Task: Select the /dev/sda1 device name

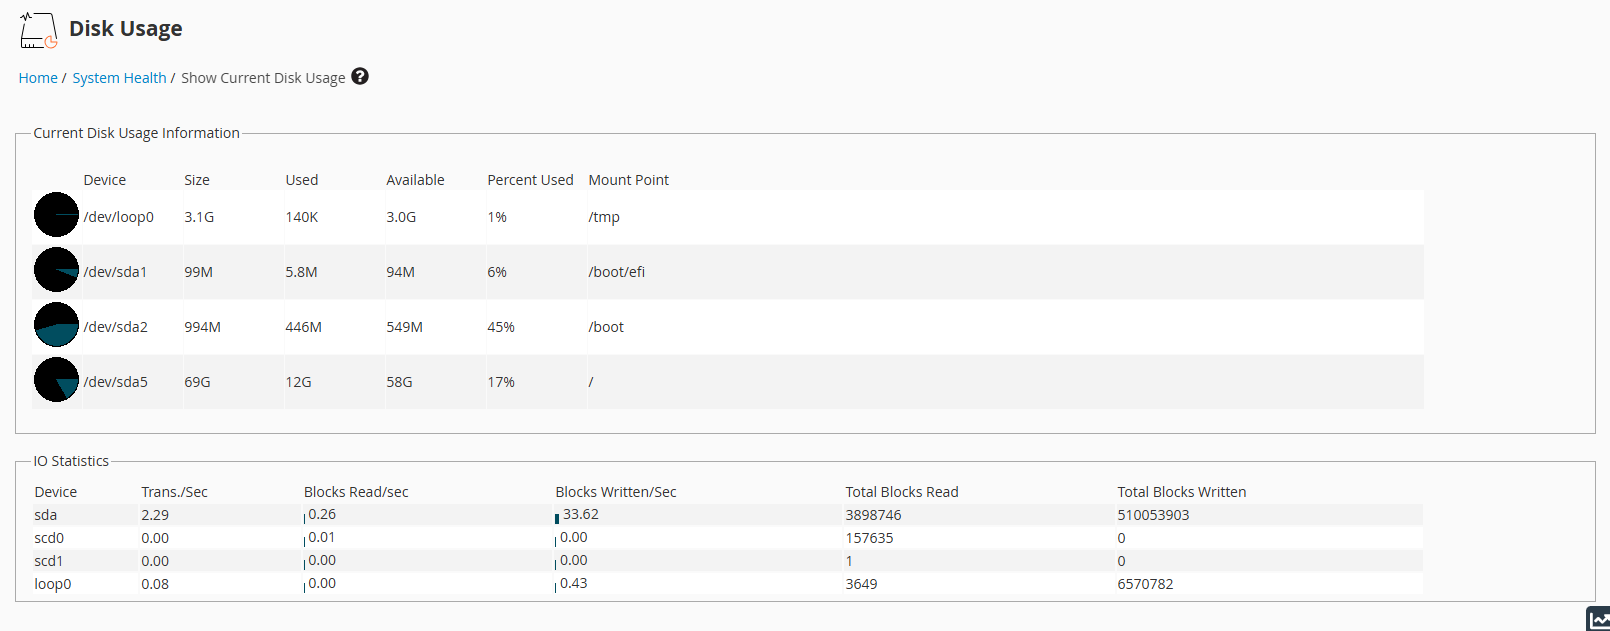Action: pyautogui.click(x=115, y=272)
